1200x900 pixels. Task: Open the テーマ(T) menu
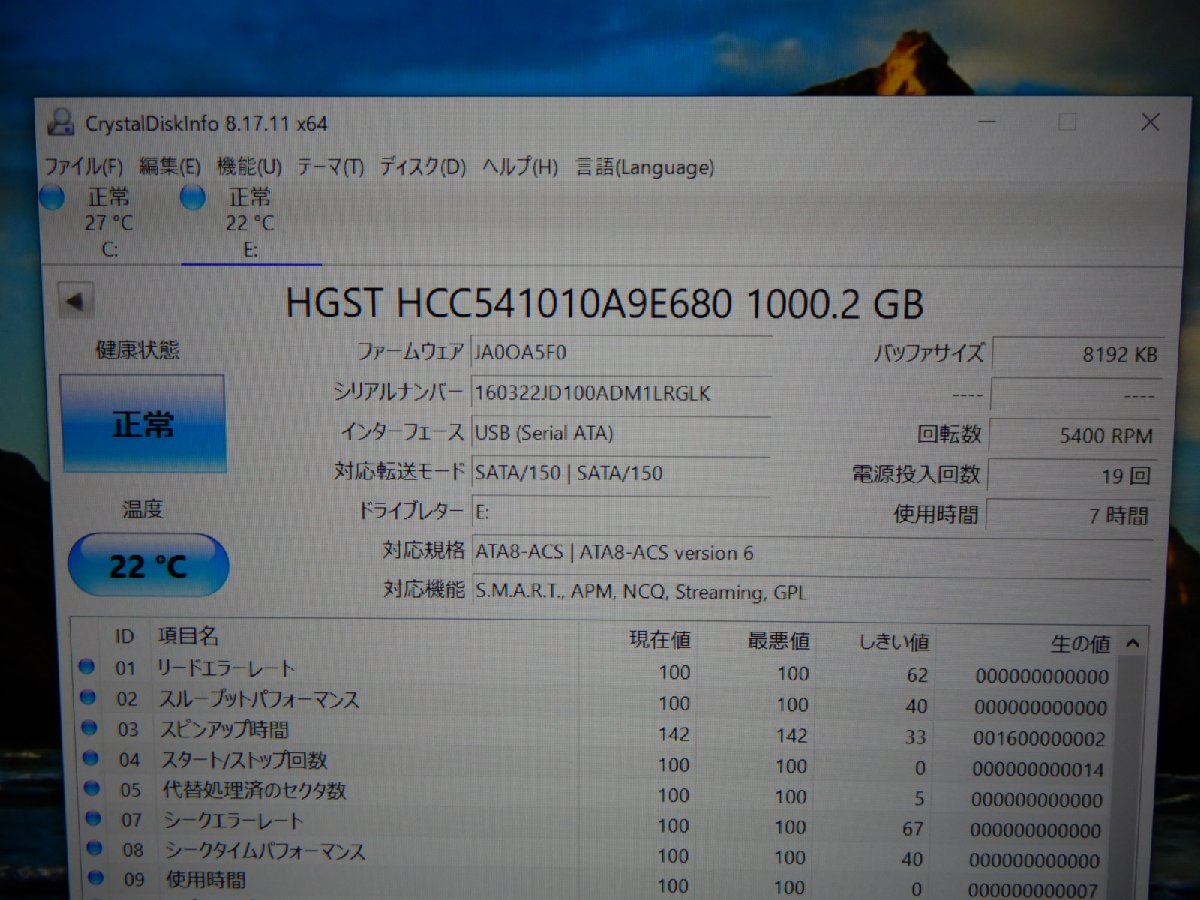(x=330, y=167)
